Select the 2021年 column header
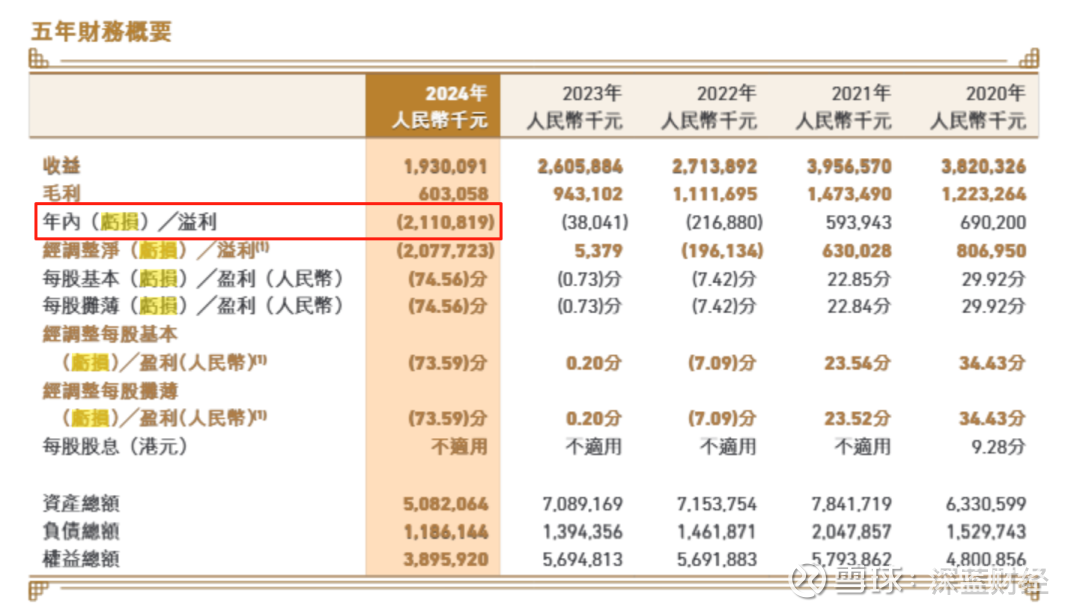 (861, 94)
